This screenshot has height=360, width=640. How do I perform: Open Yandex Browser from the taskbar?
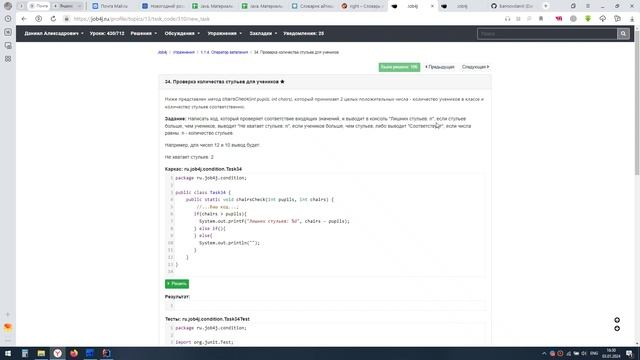(x=58, y=353)
